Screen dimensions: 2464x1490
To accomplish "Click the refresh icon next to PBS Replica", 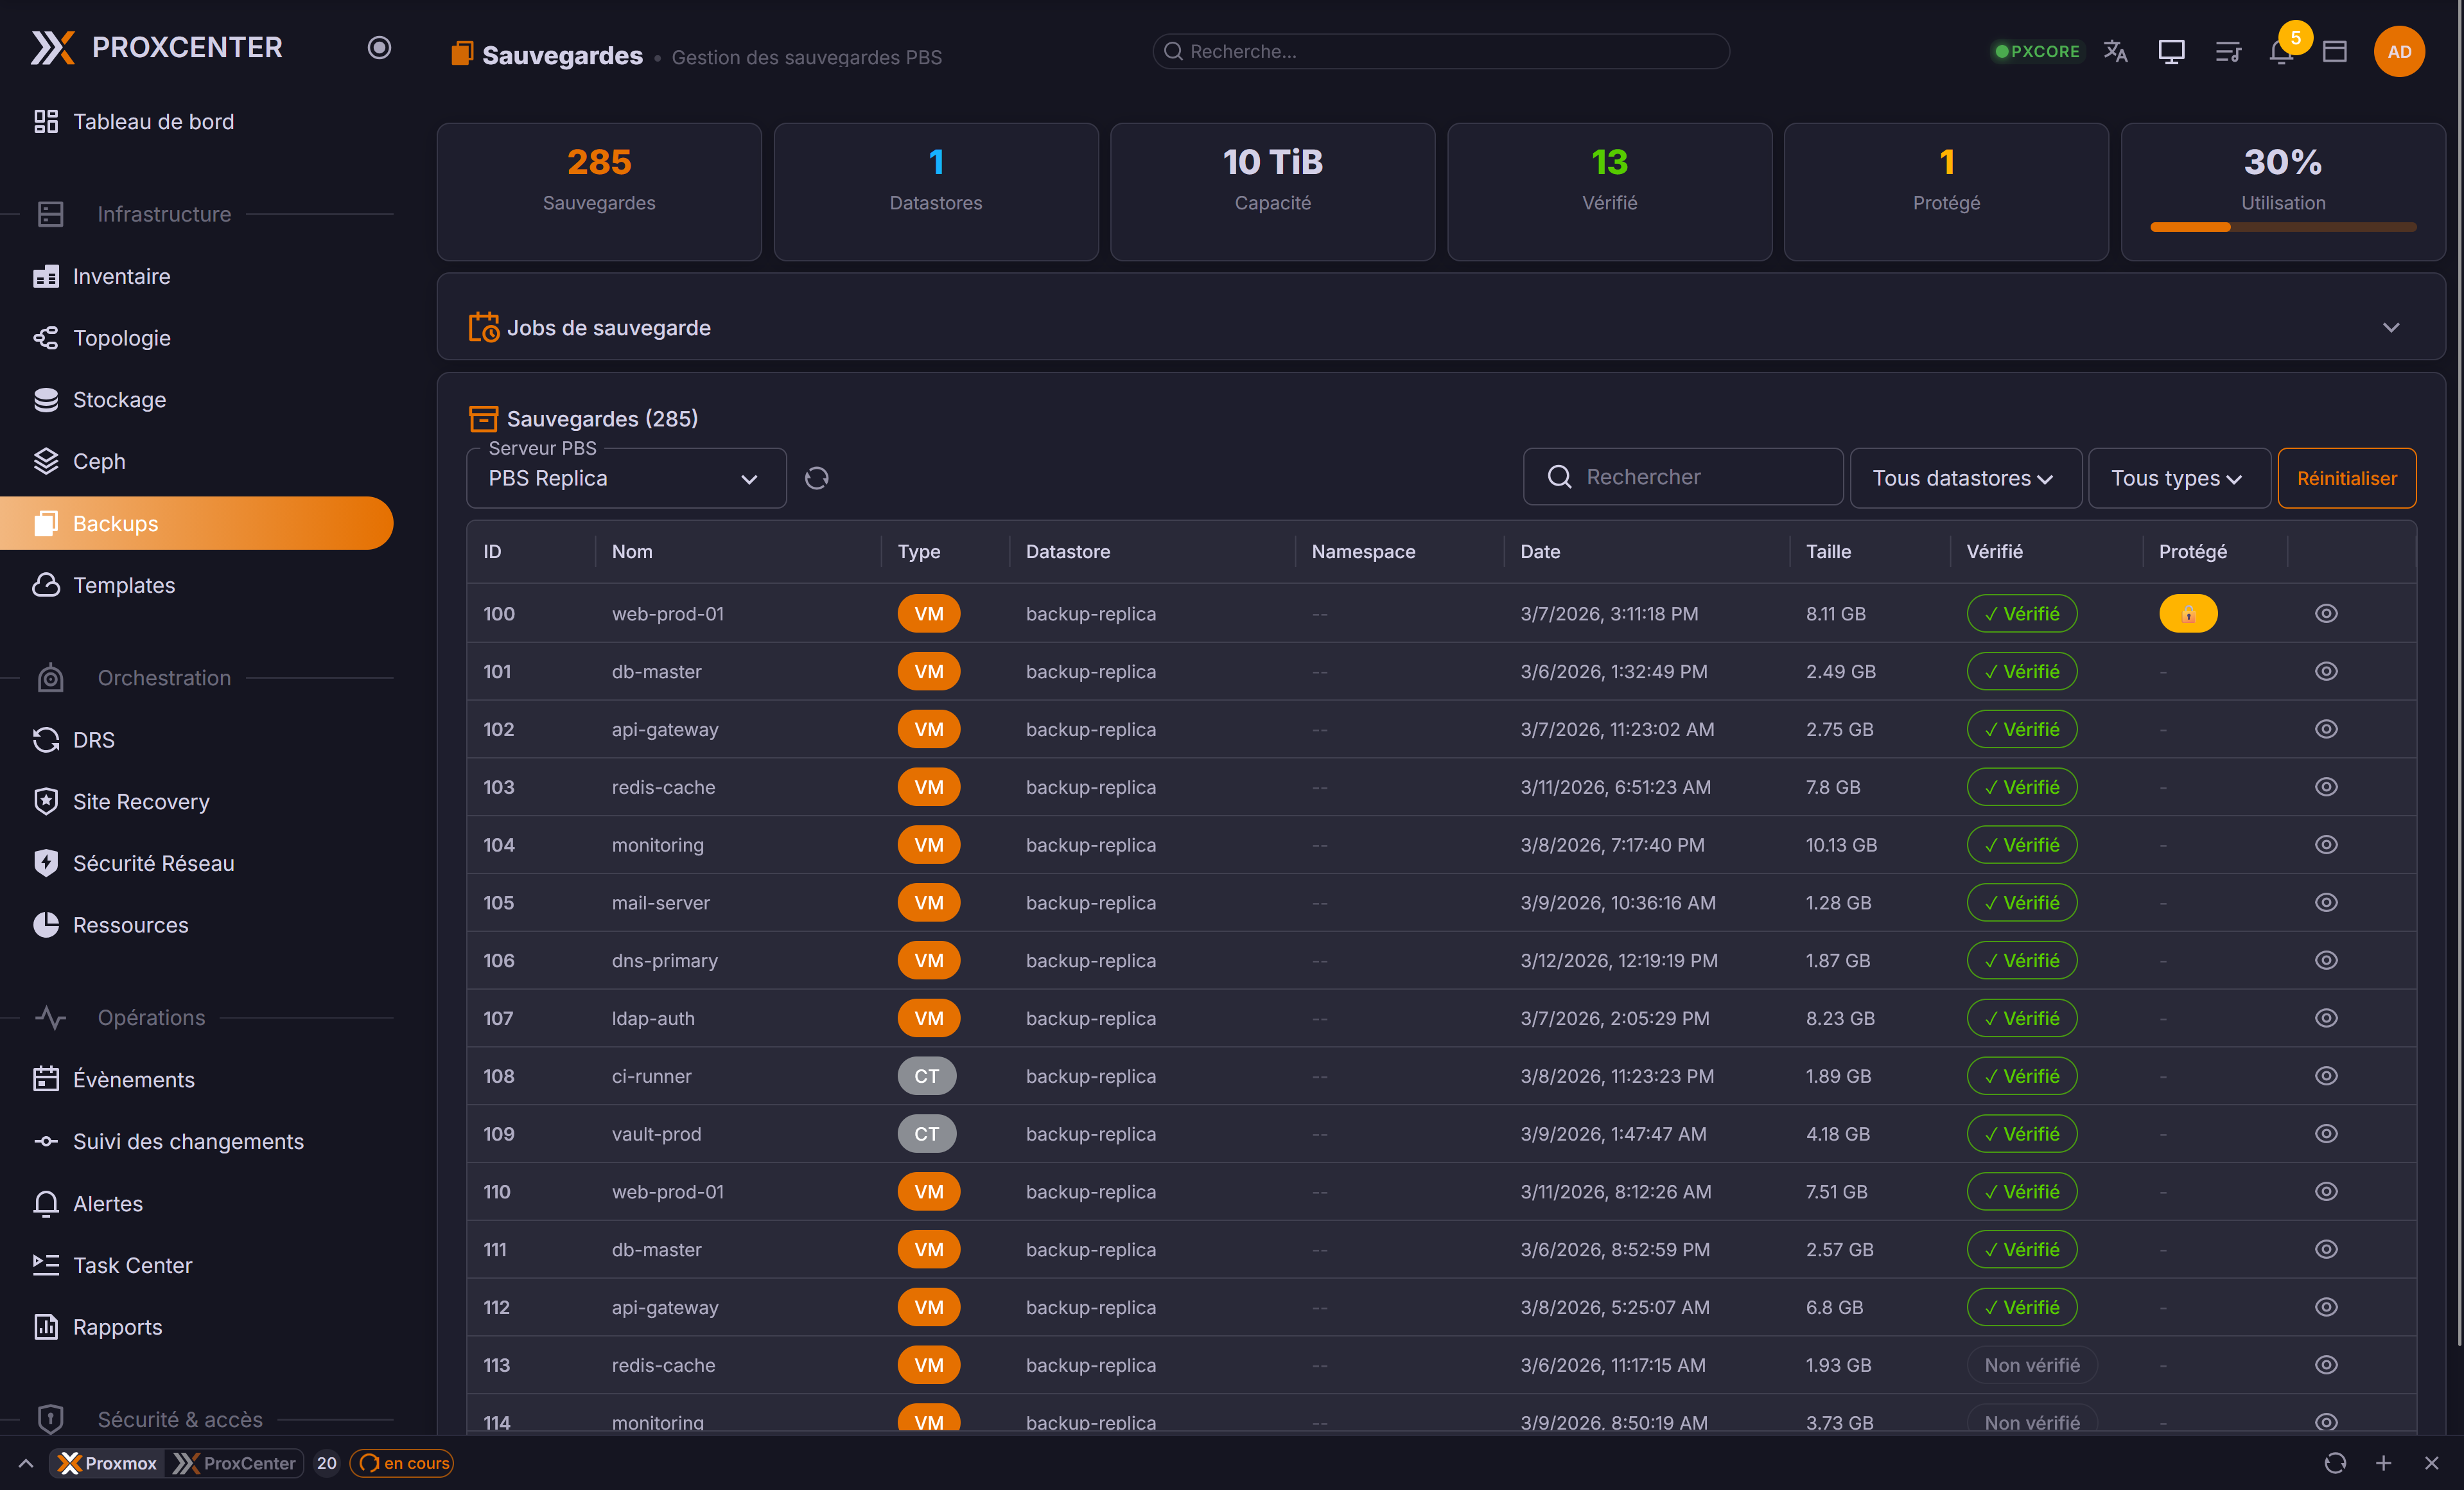I will 816,478.
